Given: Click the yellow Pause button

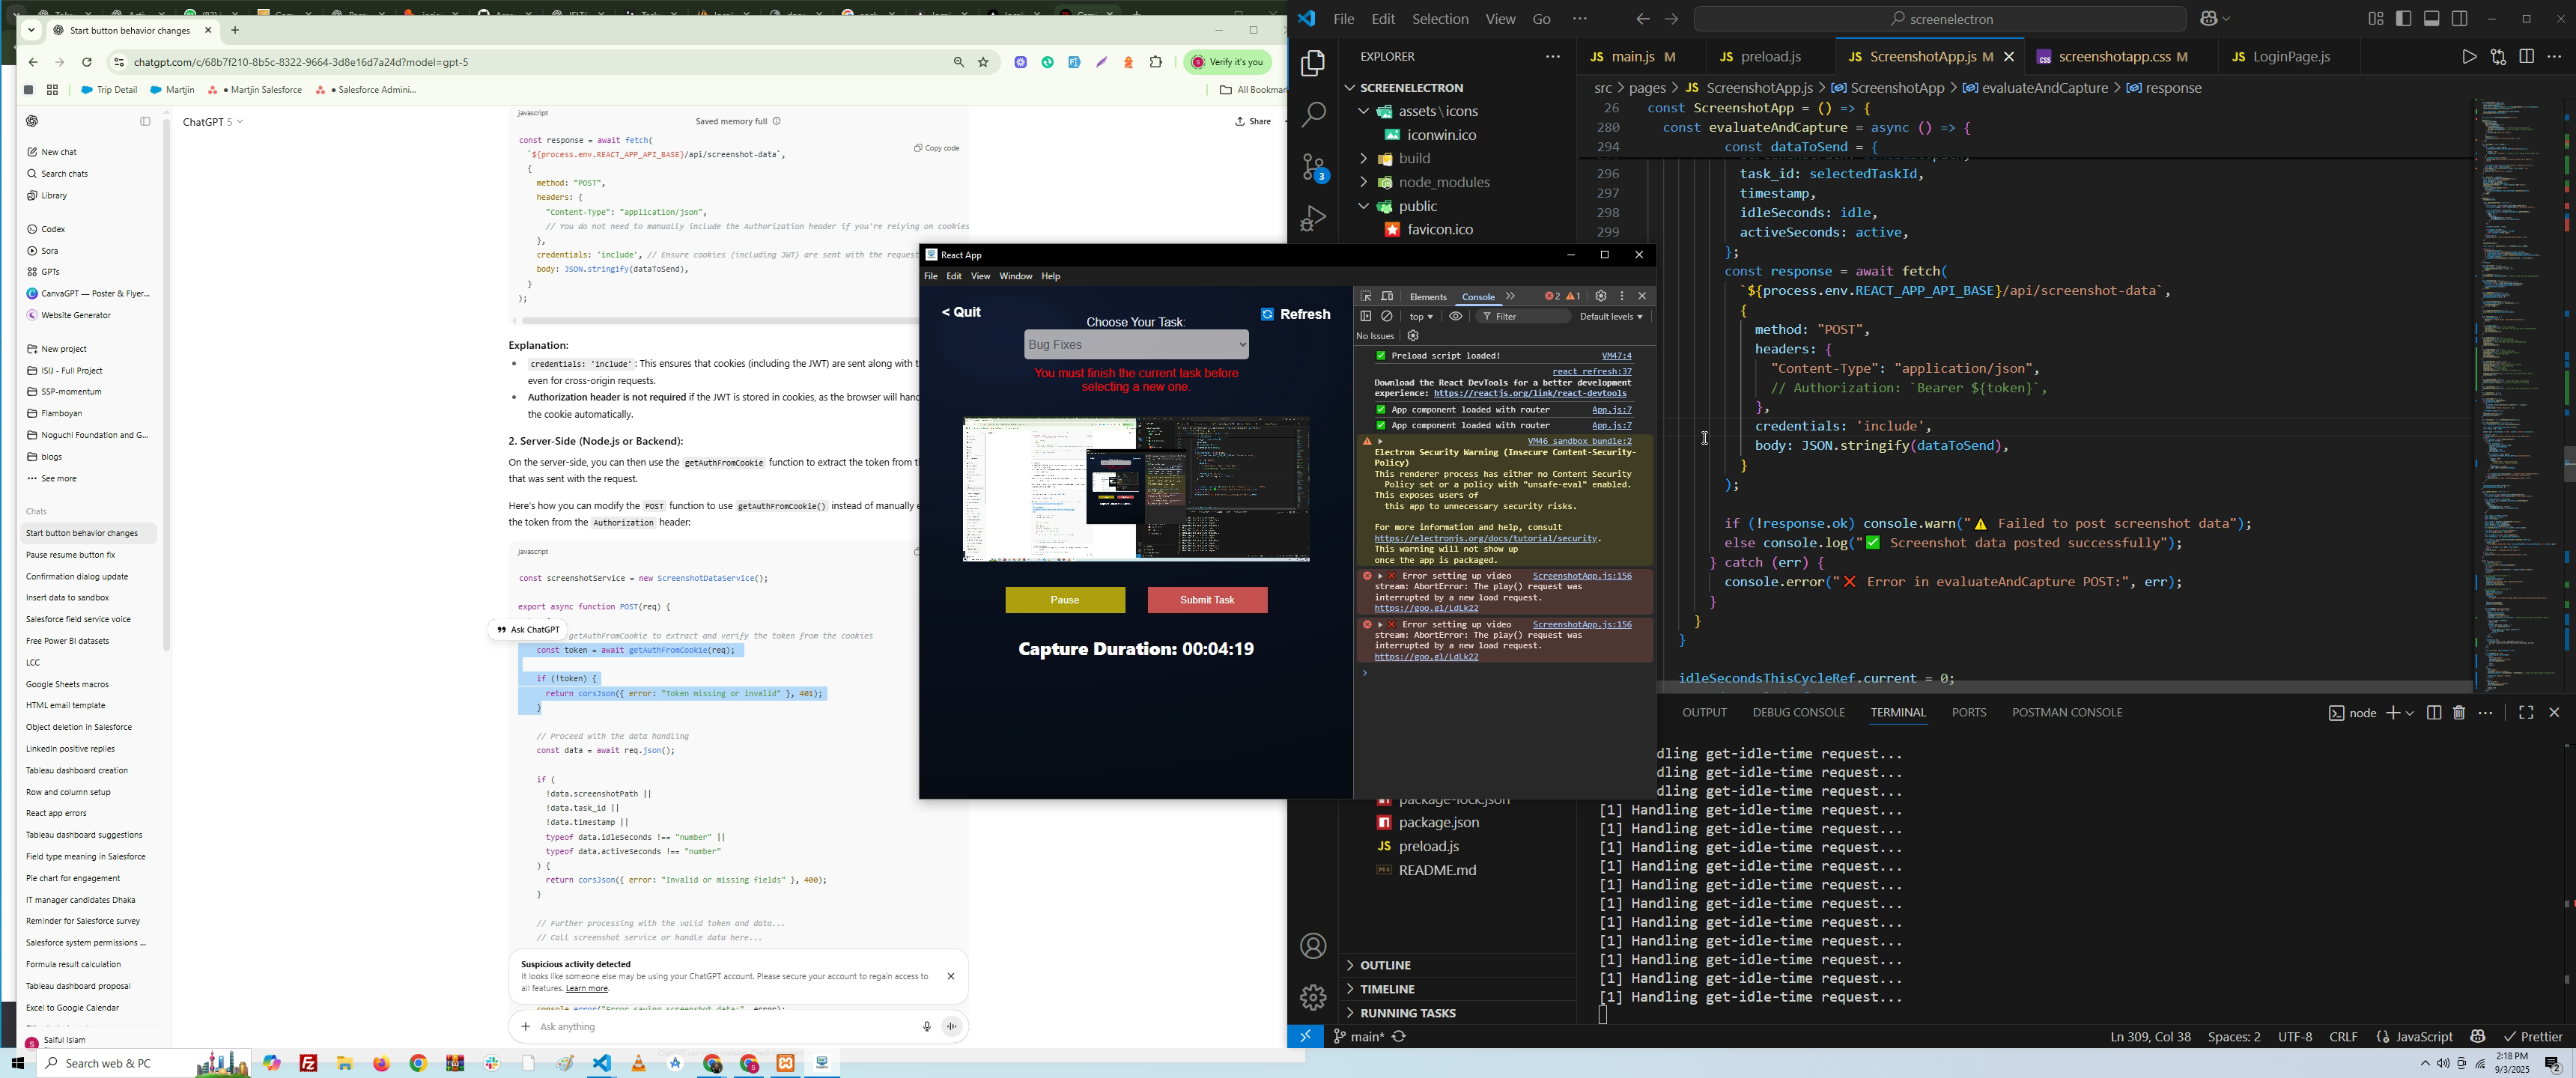Looking at the screenshot, I should pos(1065,600).
